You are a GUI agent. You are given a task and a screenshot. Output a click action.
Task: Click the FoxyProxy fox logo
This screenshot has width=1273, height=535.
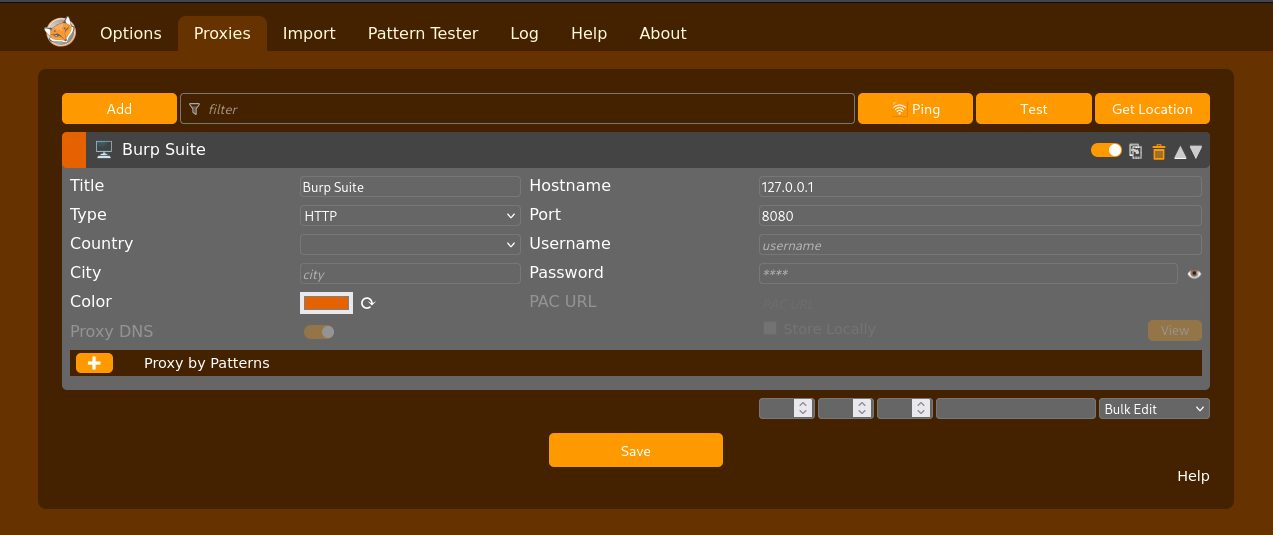click(x=61, y=32)
